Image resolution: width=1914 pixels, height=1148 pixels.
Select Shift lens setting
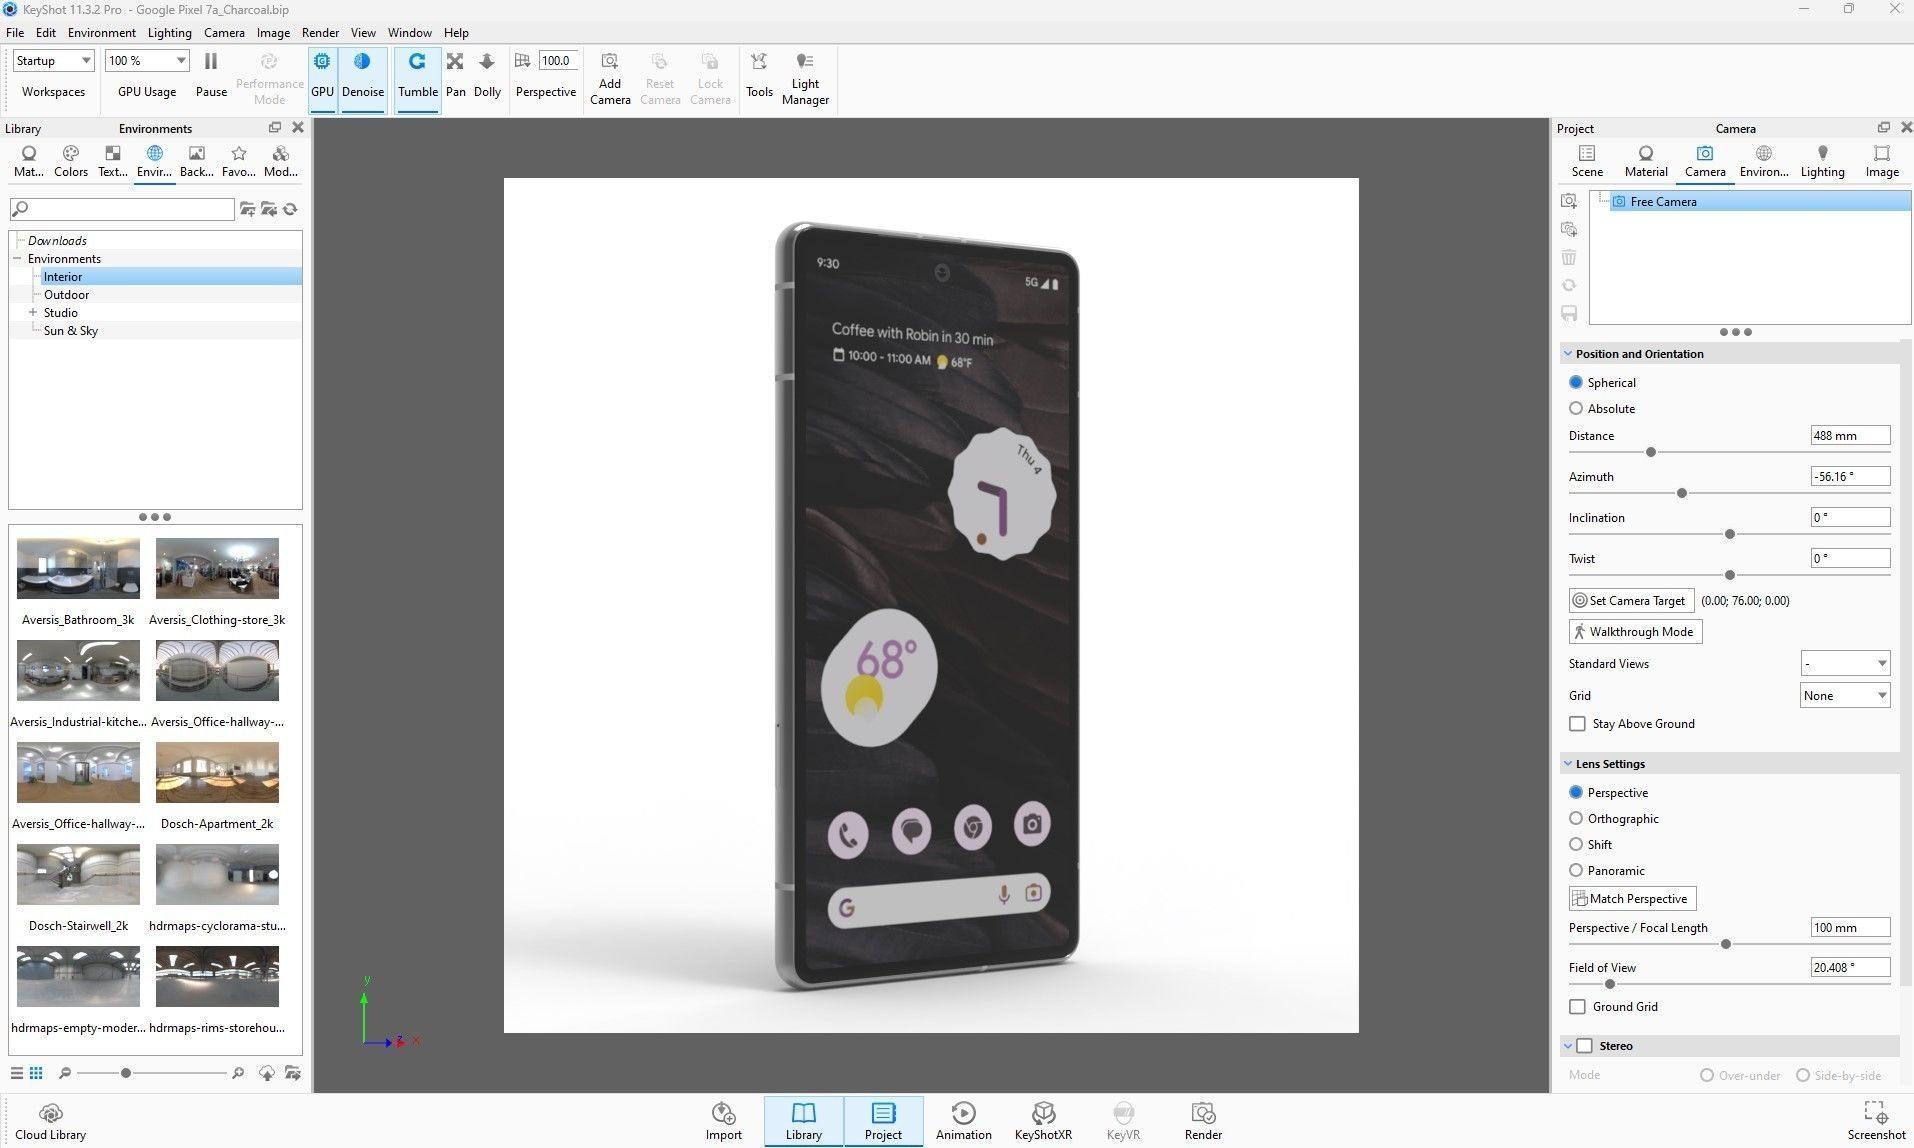[1576, 844]
